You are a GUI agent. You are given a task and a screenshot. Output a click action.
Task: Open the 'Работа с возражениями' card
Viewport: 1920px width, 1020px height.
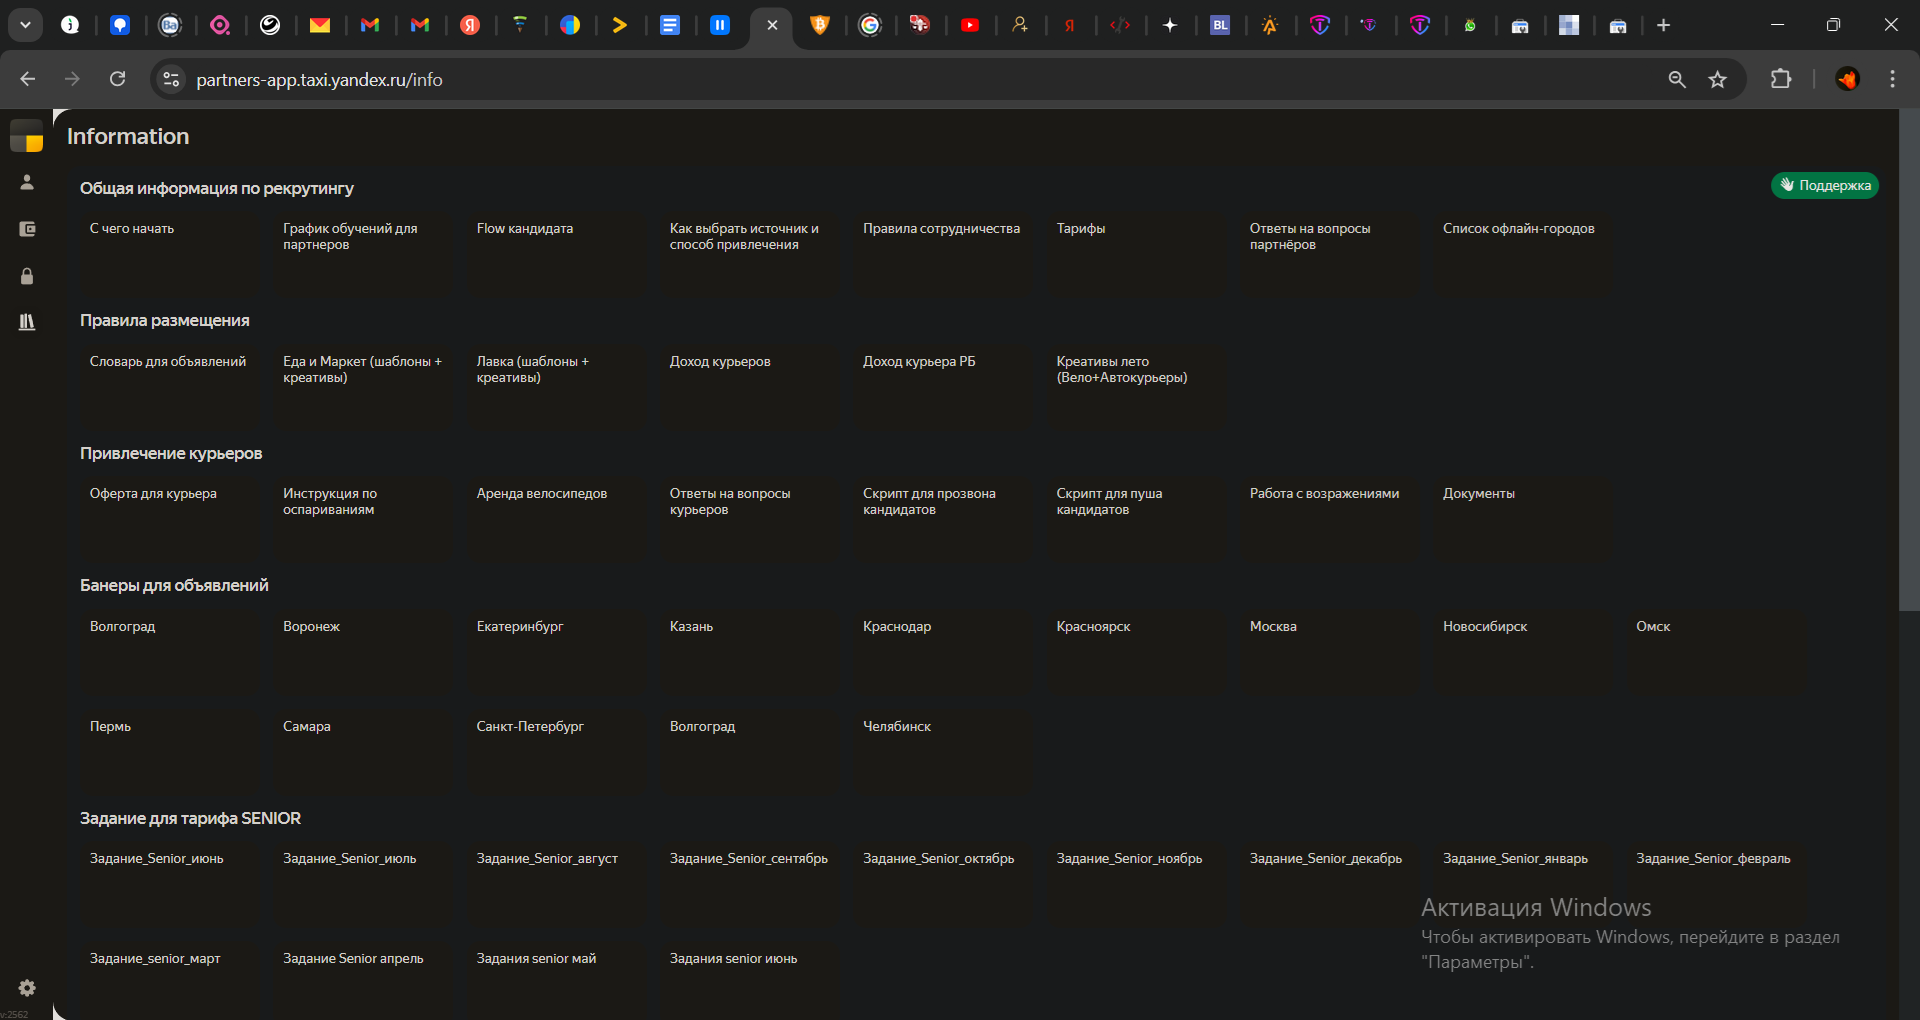coord(1328,518)
